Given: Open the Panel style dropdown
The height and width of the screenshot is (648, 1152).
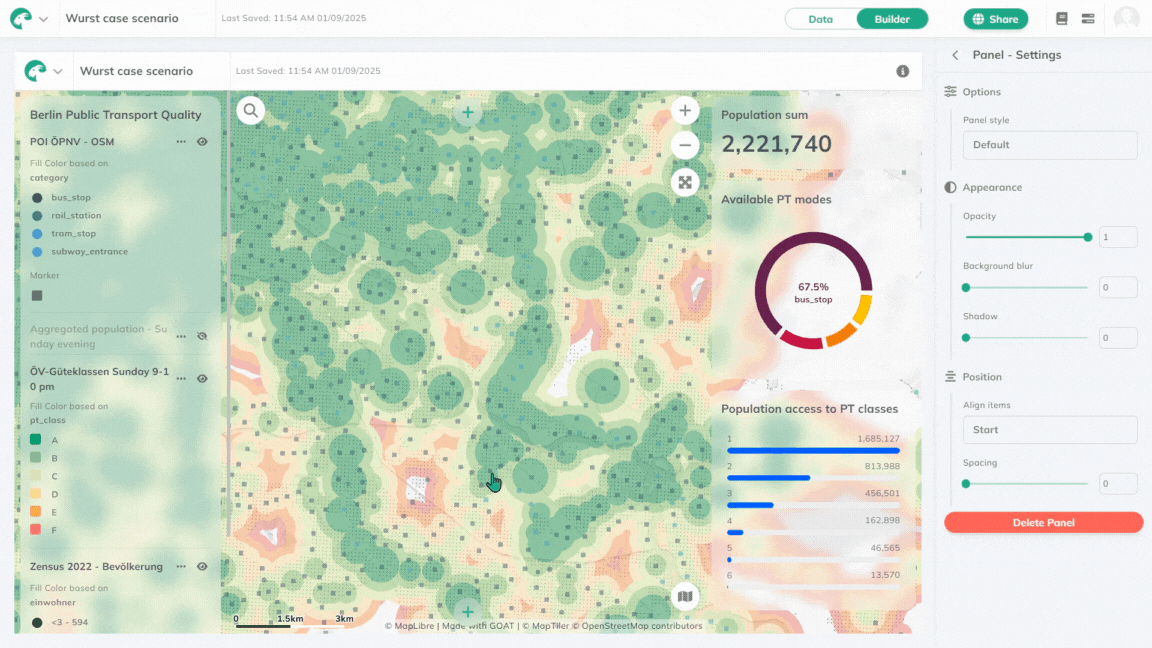Looking at the screenshot, I should (1050, 145).
